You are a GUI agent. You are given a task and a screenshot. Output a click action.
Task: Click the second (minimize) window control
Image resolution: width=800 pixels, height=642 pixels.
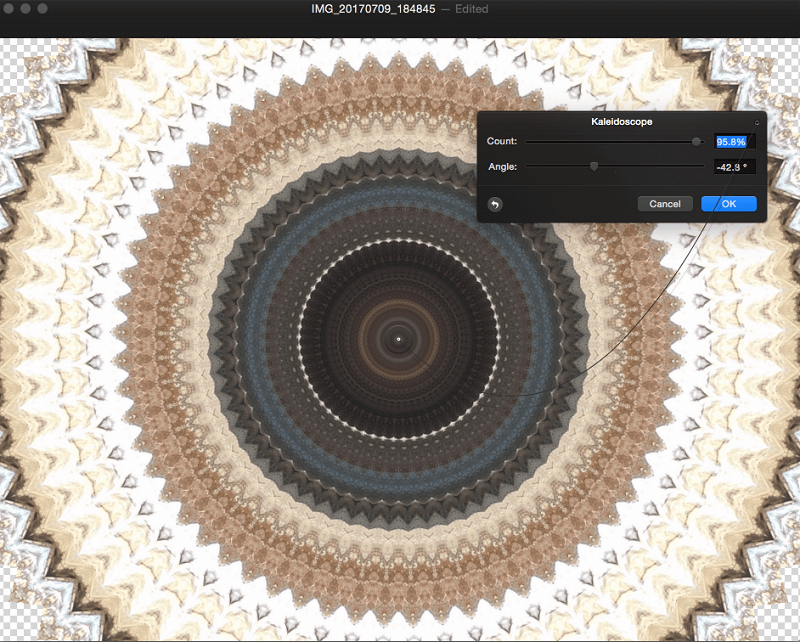point(25,9)
